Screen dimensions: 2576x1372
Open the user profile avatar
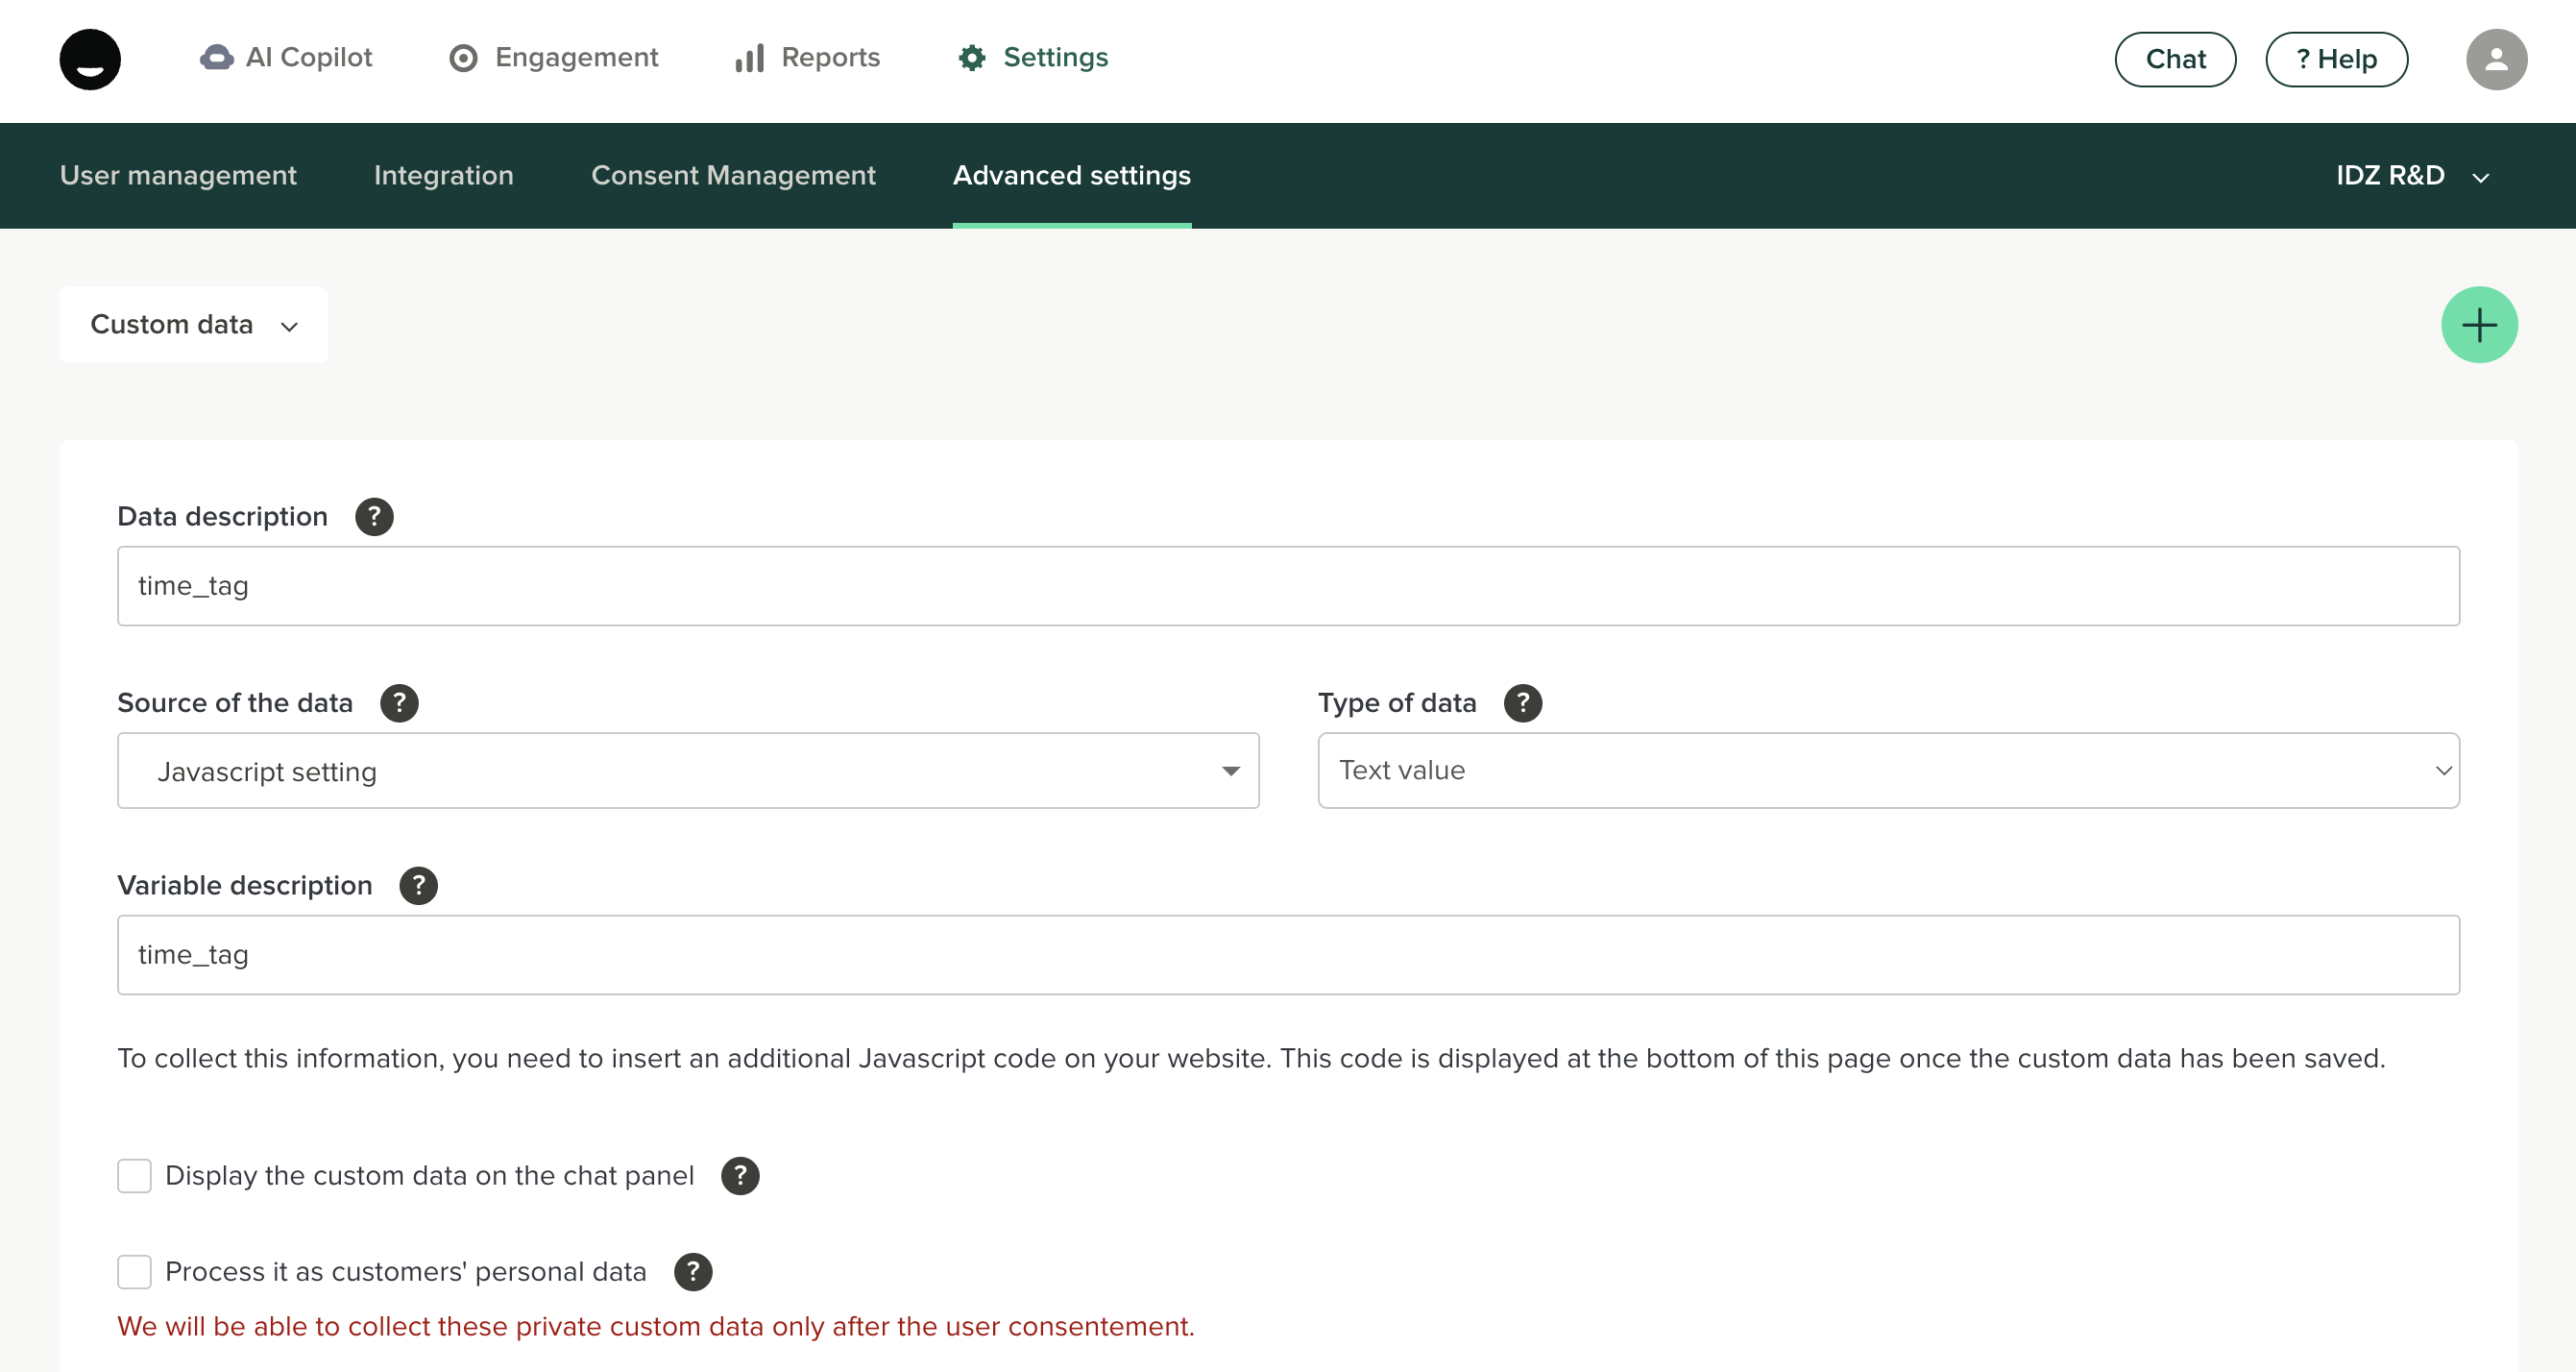click(x=2496, y=59)
